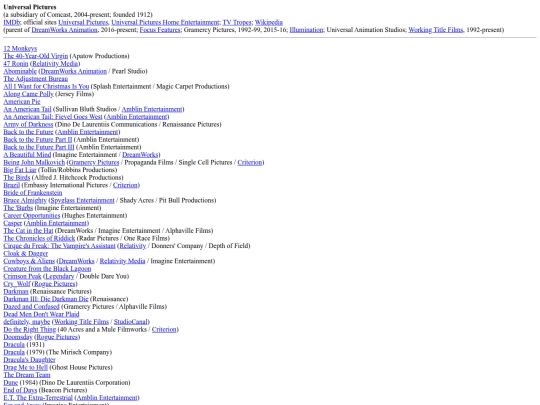Image resolution: width=540 pixels, height=405 pixels.
Task: Open the Big Fat Liar link
Action: click(20, 170)
